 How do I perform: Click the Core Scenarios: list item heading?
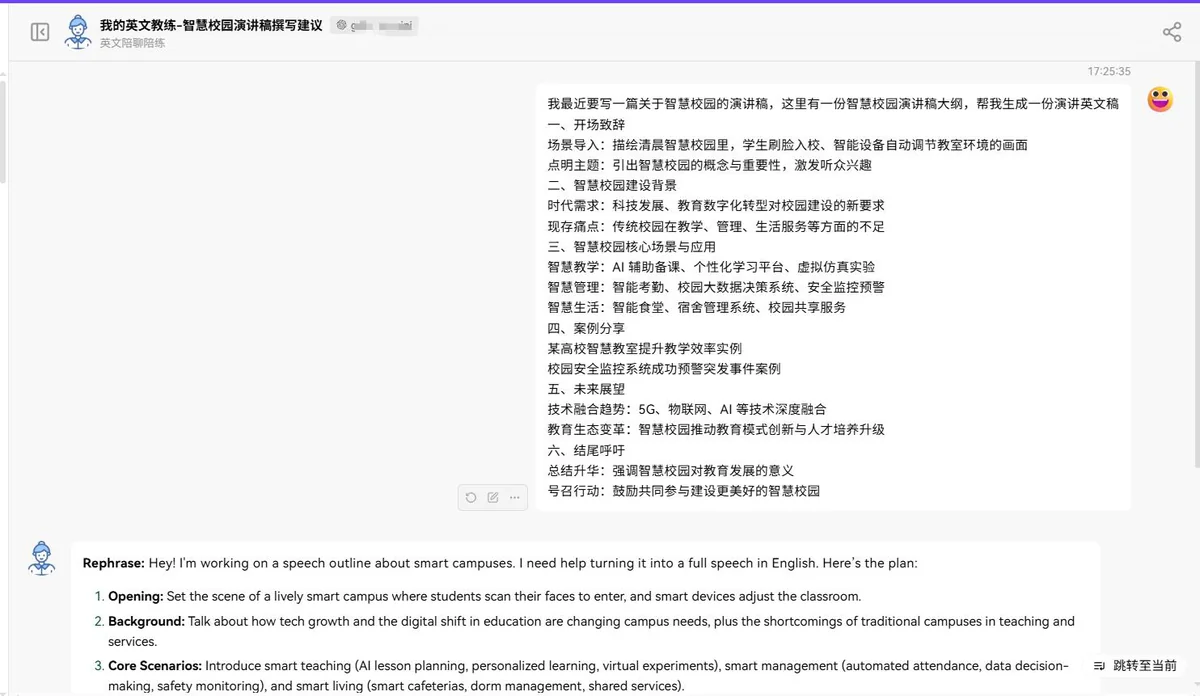(x=155, y=665)
